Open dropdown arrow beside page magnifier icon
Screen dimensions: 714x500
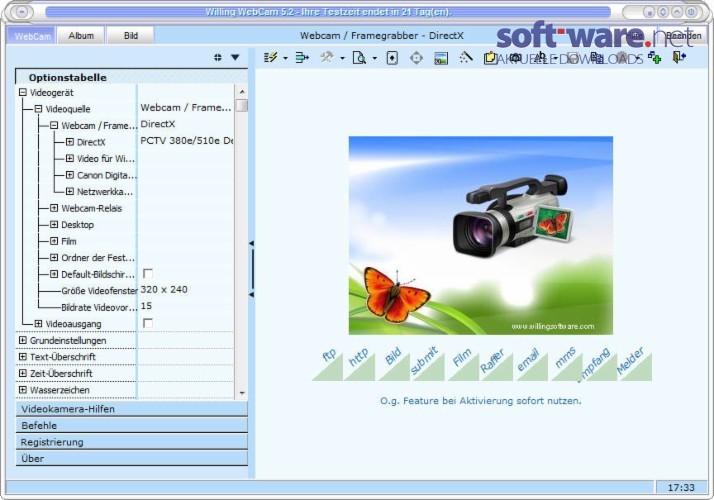click(x=375, y=58)
